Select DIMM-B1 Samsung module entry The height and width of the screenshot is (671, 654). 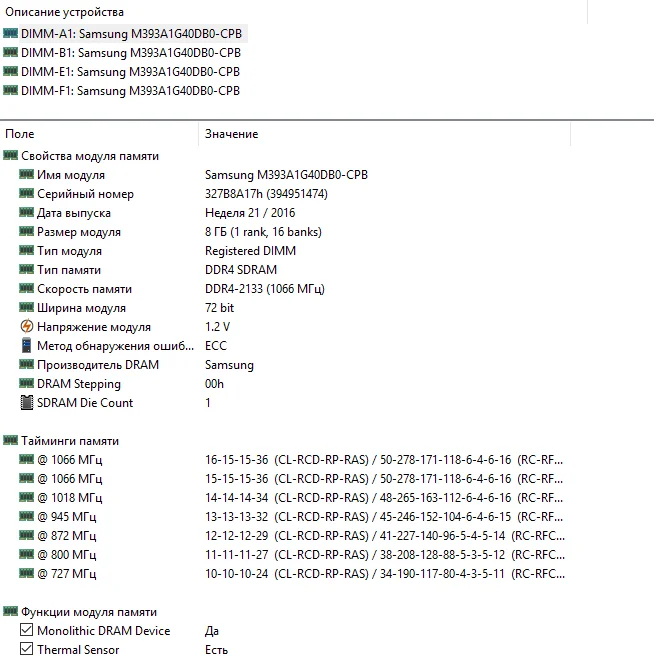(x=131, y=53)
